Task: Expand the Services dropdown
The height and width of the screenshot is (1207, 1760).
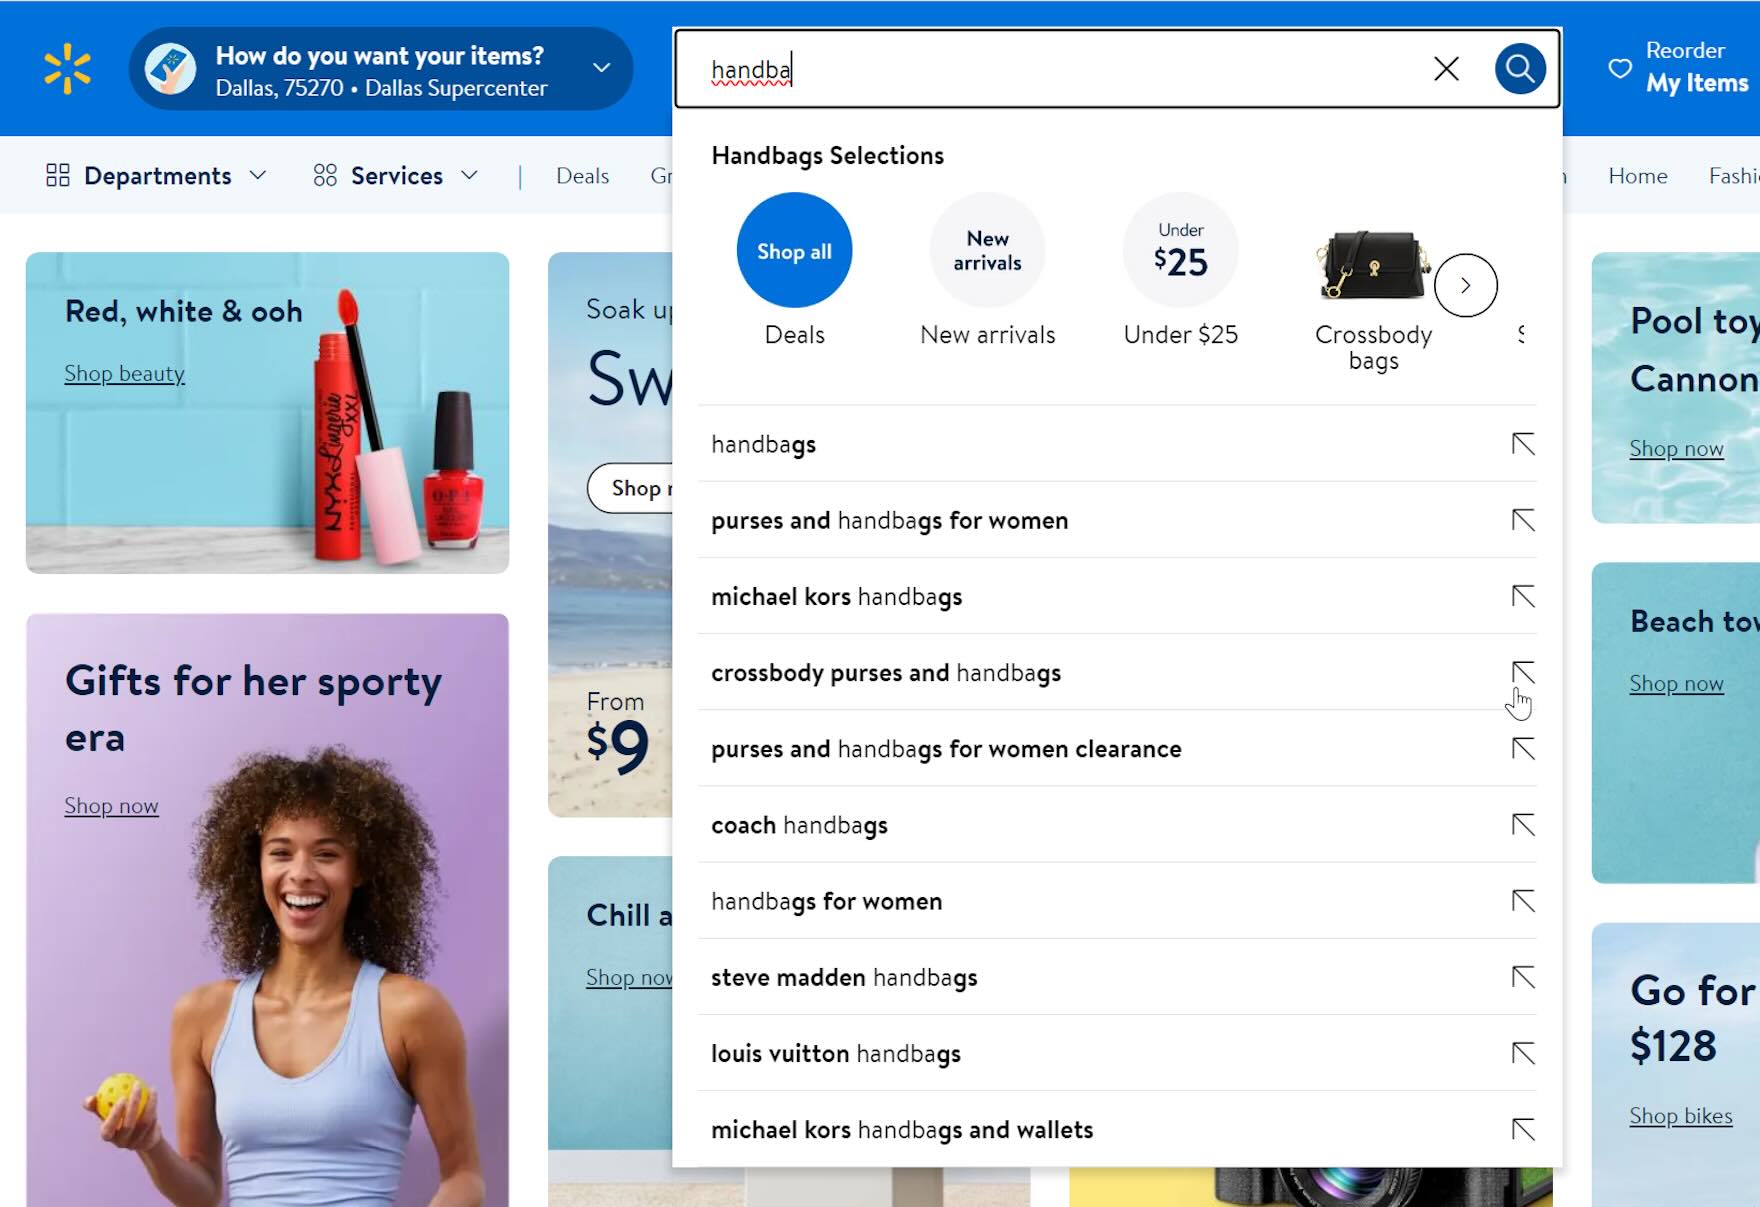Action: 396,176
